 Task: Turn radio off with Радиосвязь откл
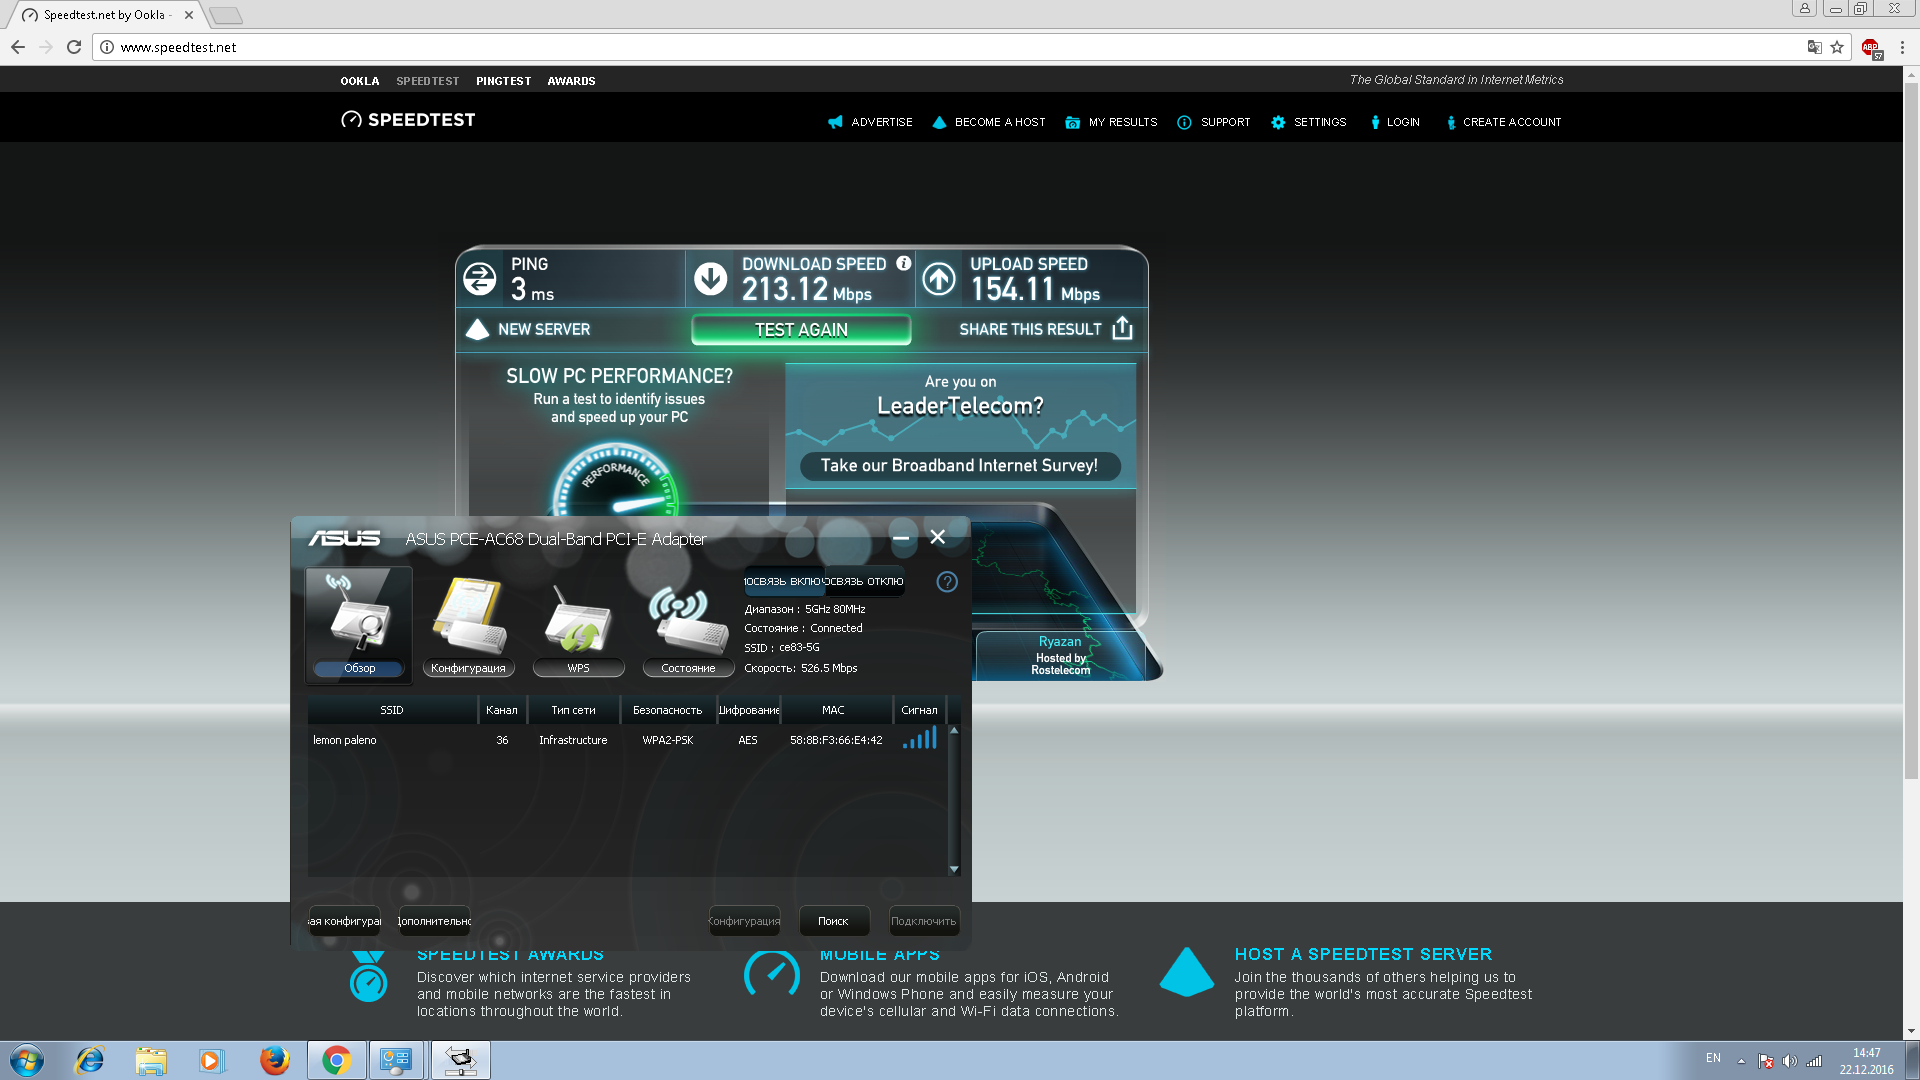pyautogui.click(x=865, y=581)
